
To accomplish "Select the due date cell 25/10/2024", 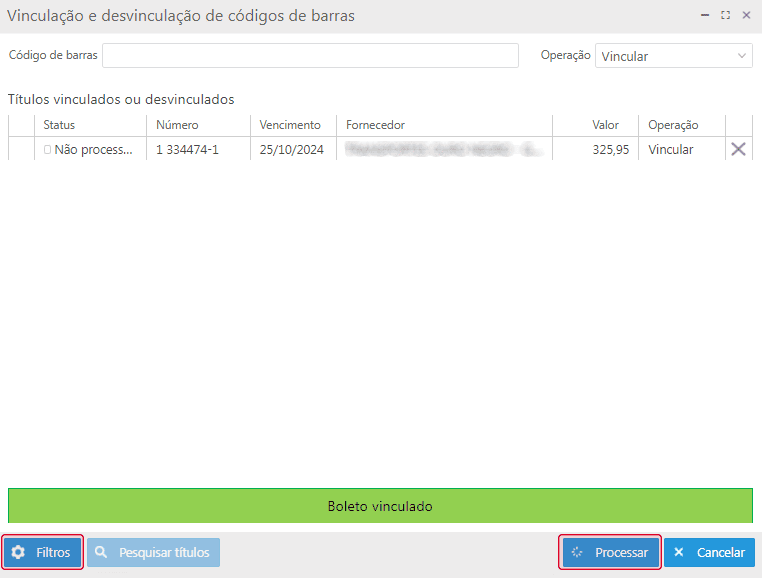I will (x=291, y=150).
